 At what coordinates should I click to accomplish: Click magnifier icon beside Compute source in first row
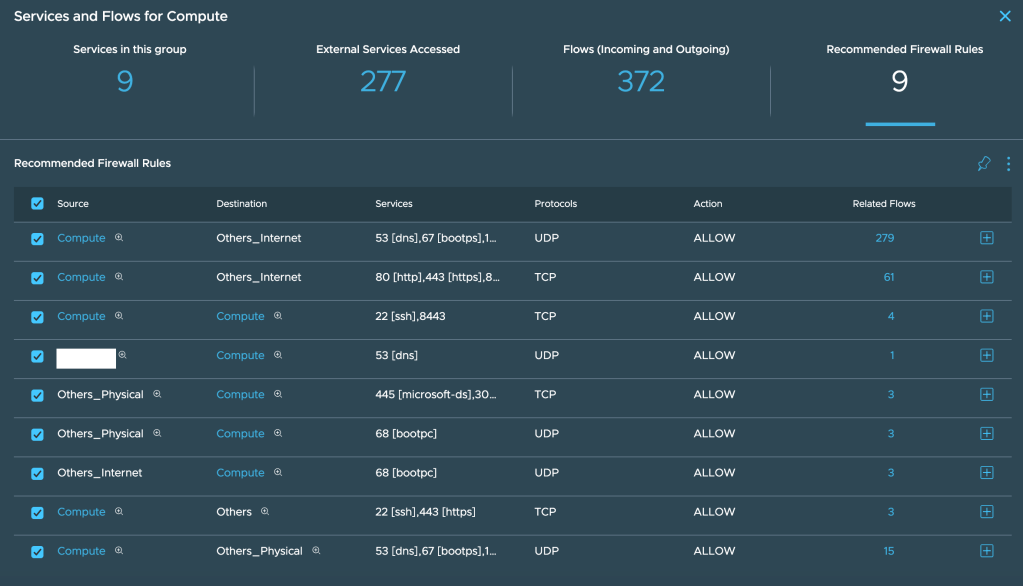point(119,238)
